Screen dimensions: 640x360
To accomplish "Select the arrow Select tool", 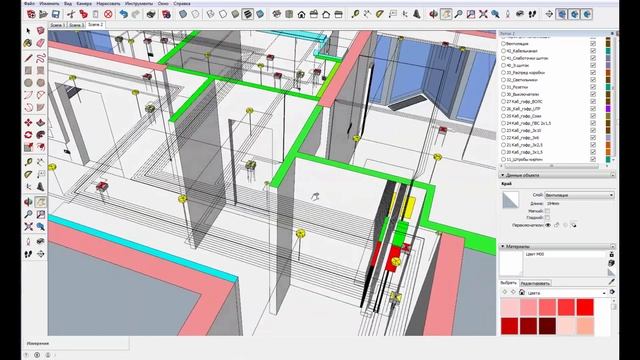I will click(x=28, y=31).
